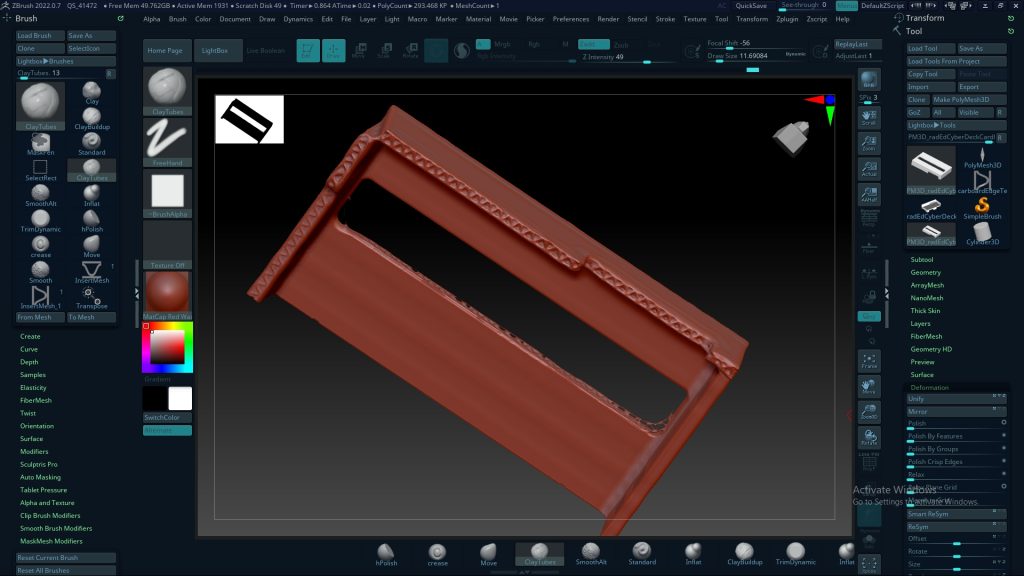This screenshot has height=576, width=1024.
Task: Choose TrimDynamic brush in bottom shelf
Action: pos(795,554)
